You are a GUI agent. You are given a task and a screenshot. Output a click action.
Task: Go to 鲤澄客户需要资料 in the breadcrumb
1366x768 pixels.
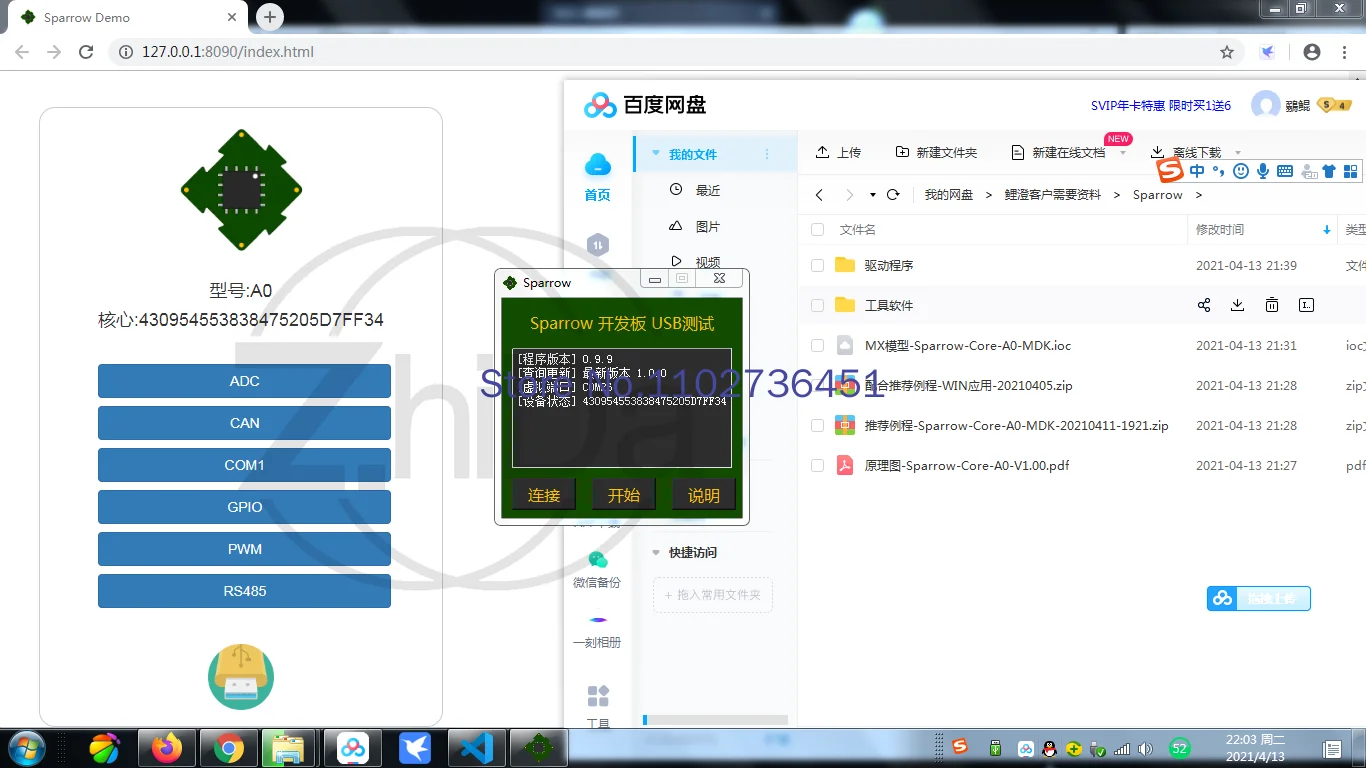(1053, 195)
